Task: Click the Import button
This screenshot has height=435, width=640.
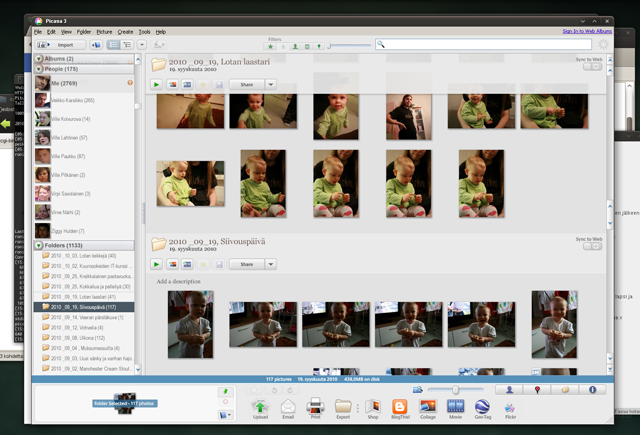Action: tap(60, 45)
